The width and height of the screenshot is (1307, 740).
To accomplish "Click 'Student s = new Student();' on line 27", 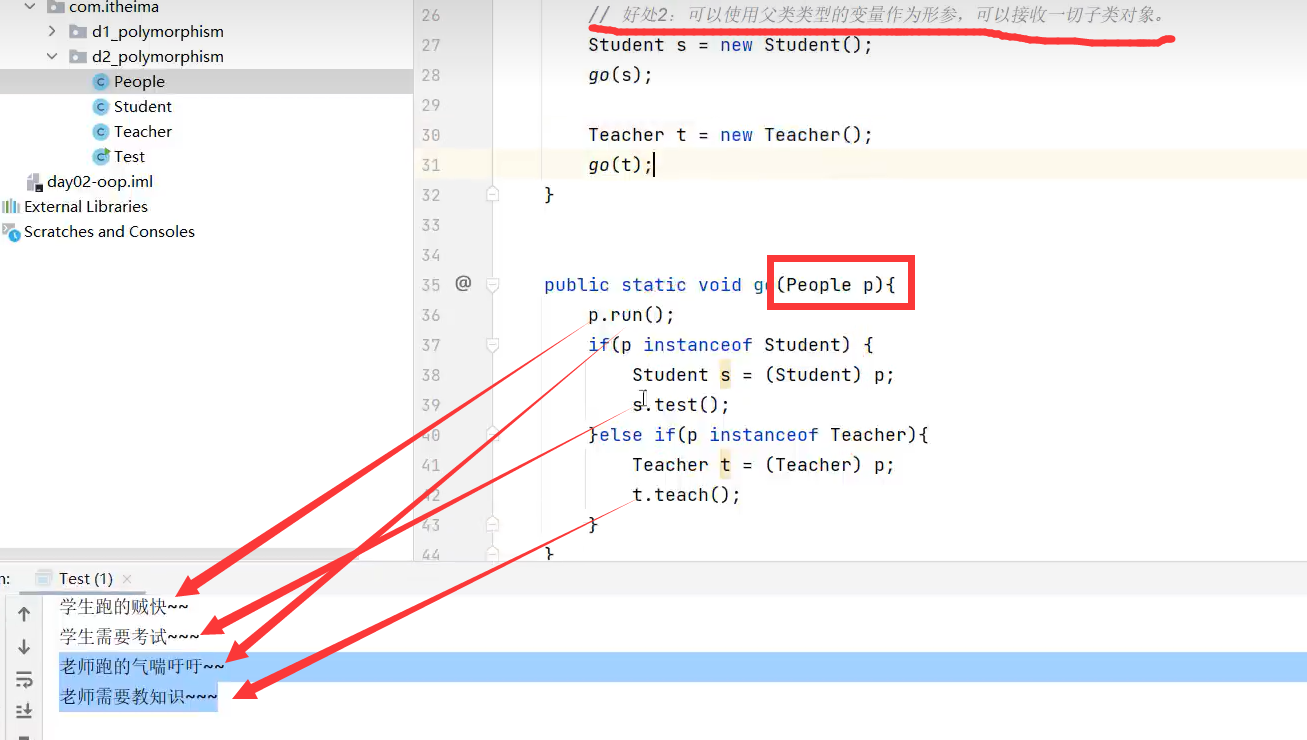I will tap(730, 45).
